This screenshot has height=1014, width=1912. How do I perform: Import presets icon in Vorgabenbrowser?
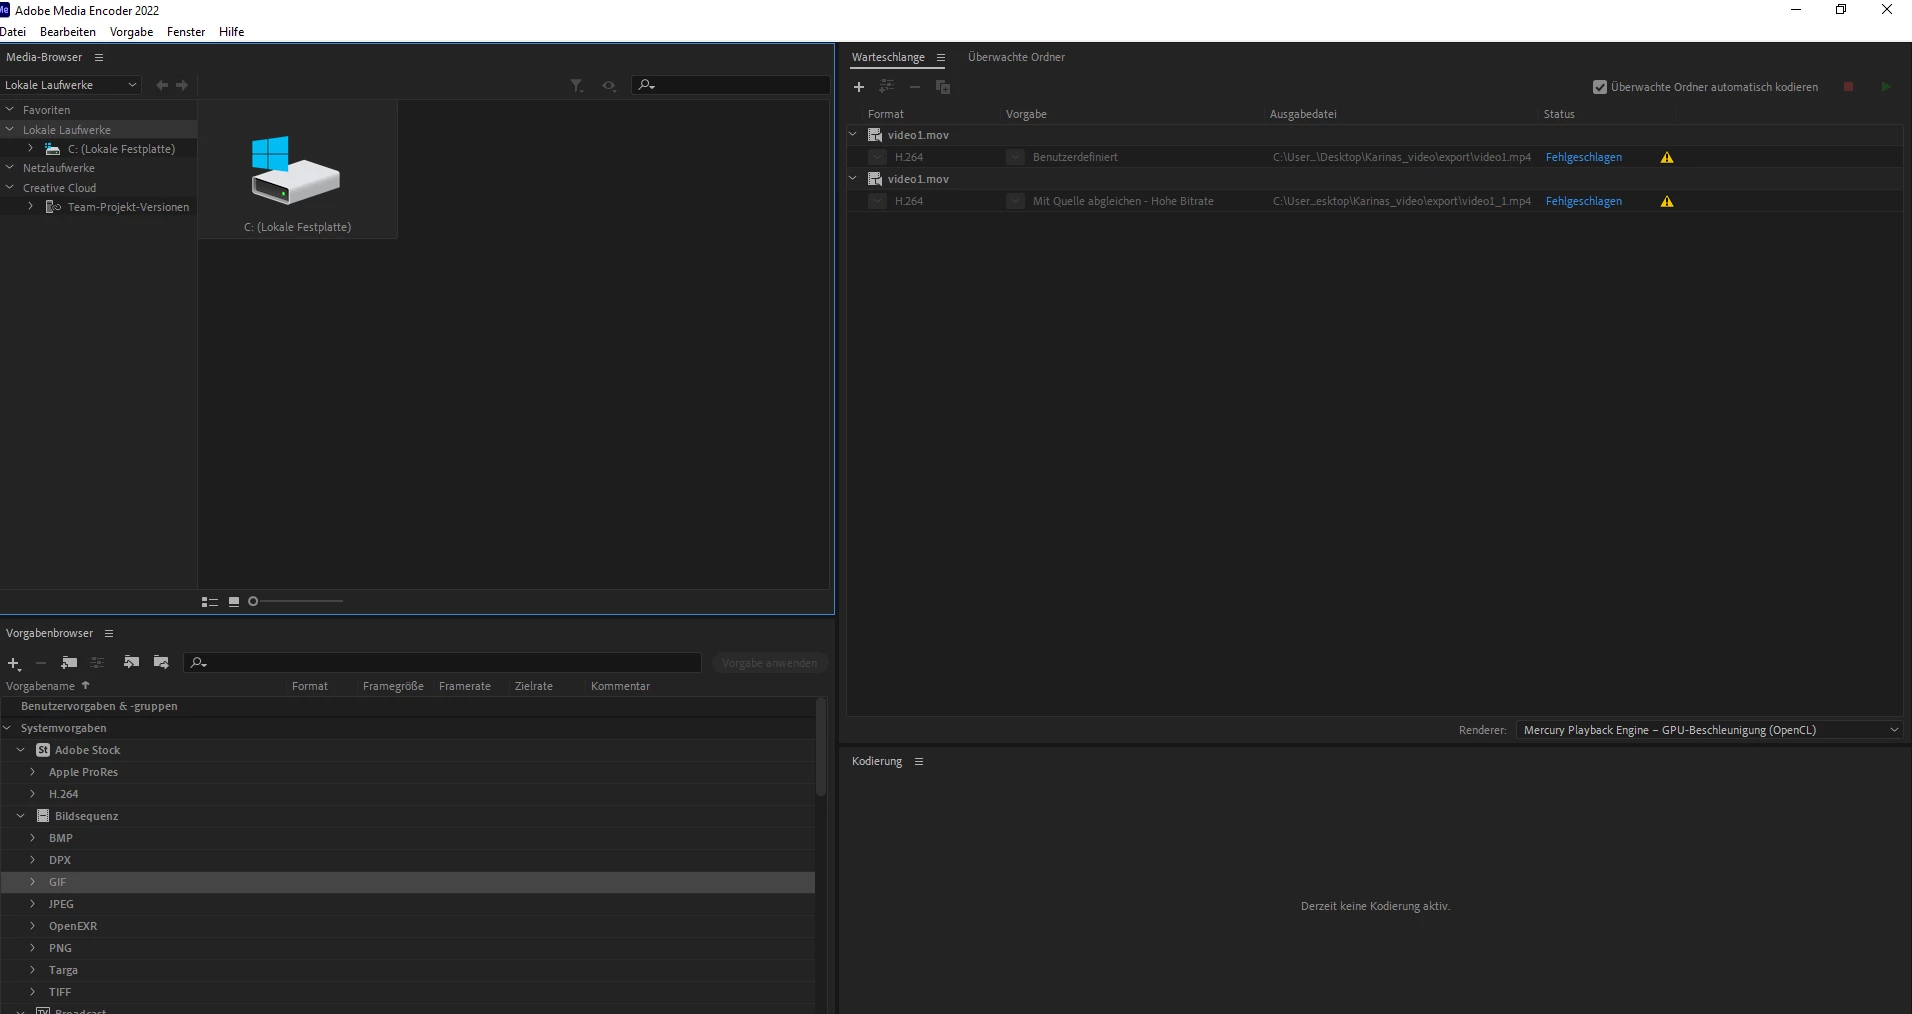[131, 663]
